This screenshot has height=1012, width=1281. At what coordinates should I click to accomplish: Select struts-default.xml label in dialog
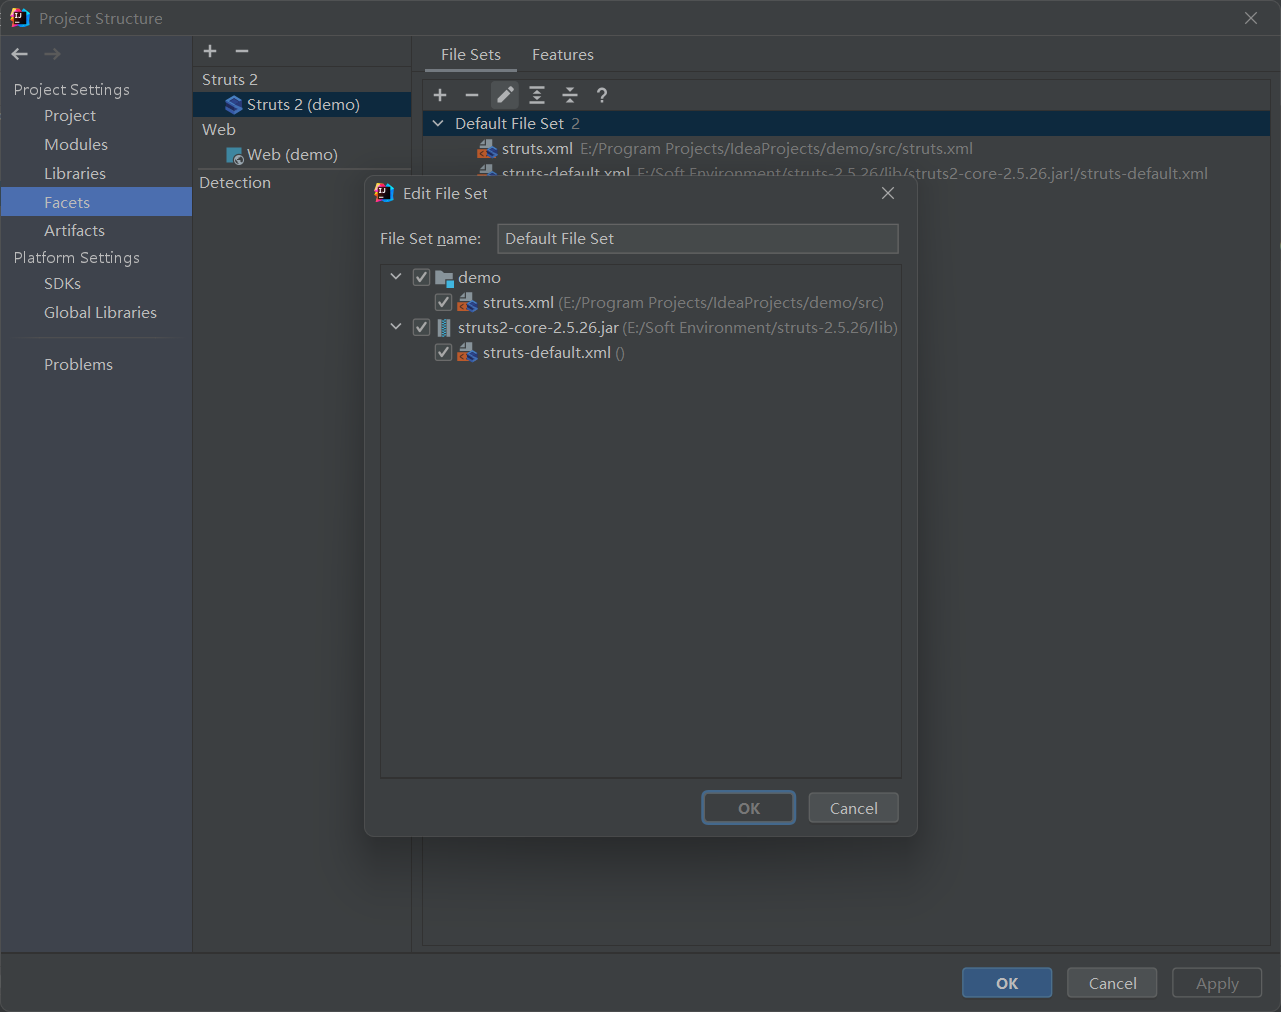(546, 353)
